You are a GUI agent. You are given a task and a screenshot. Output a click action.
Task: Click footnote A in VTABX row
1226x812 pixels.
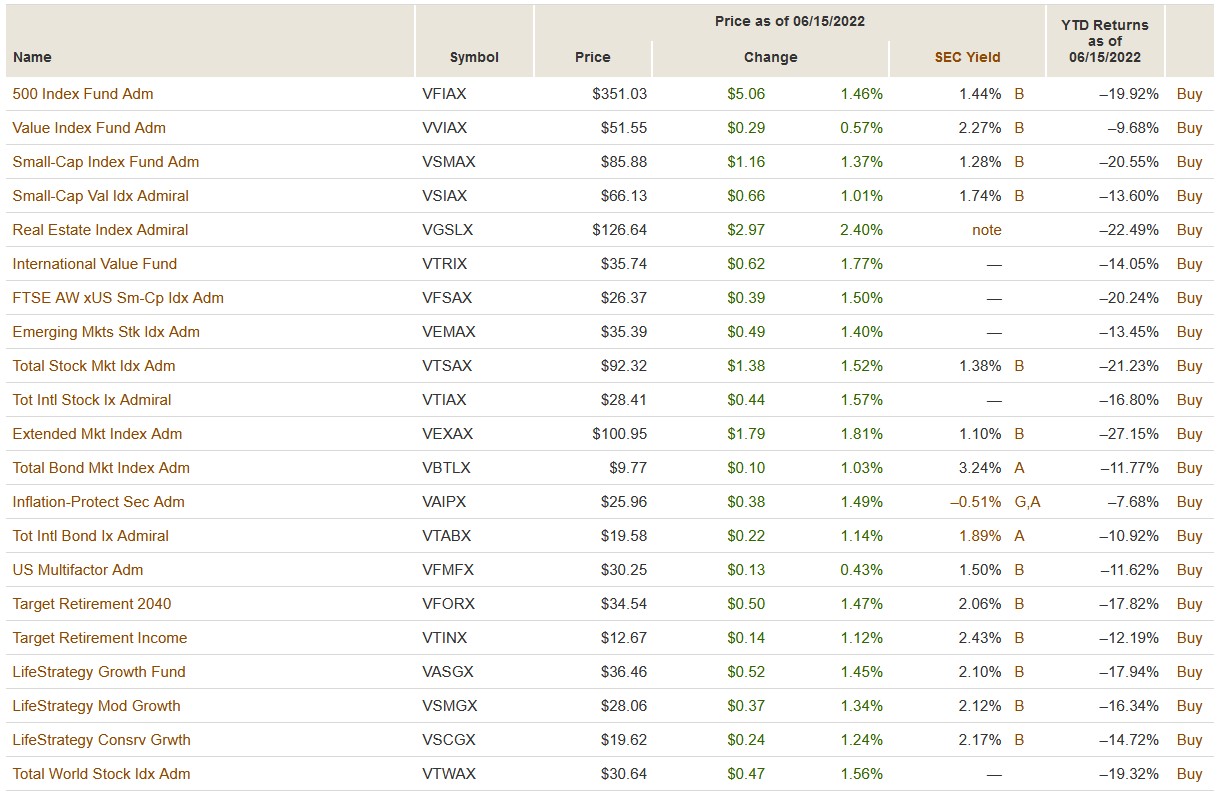(x=1019, y=536)
